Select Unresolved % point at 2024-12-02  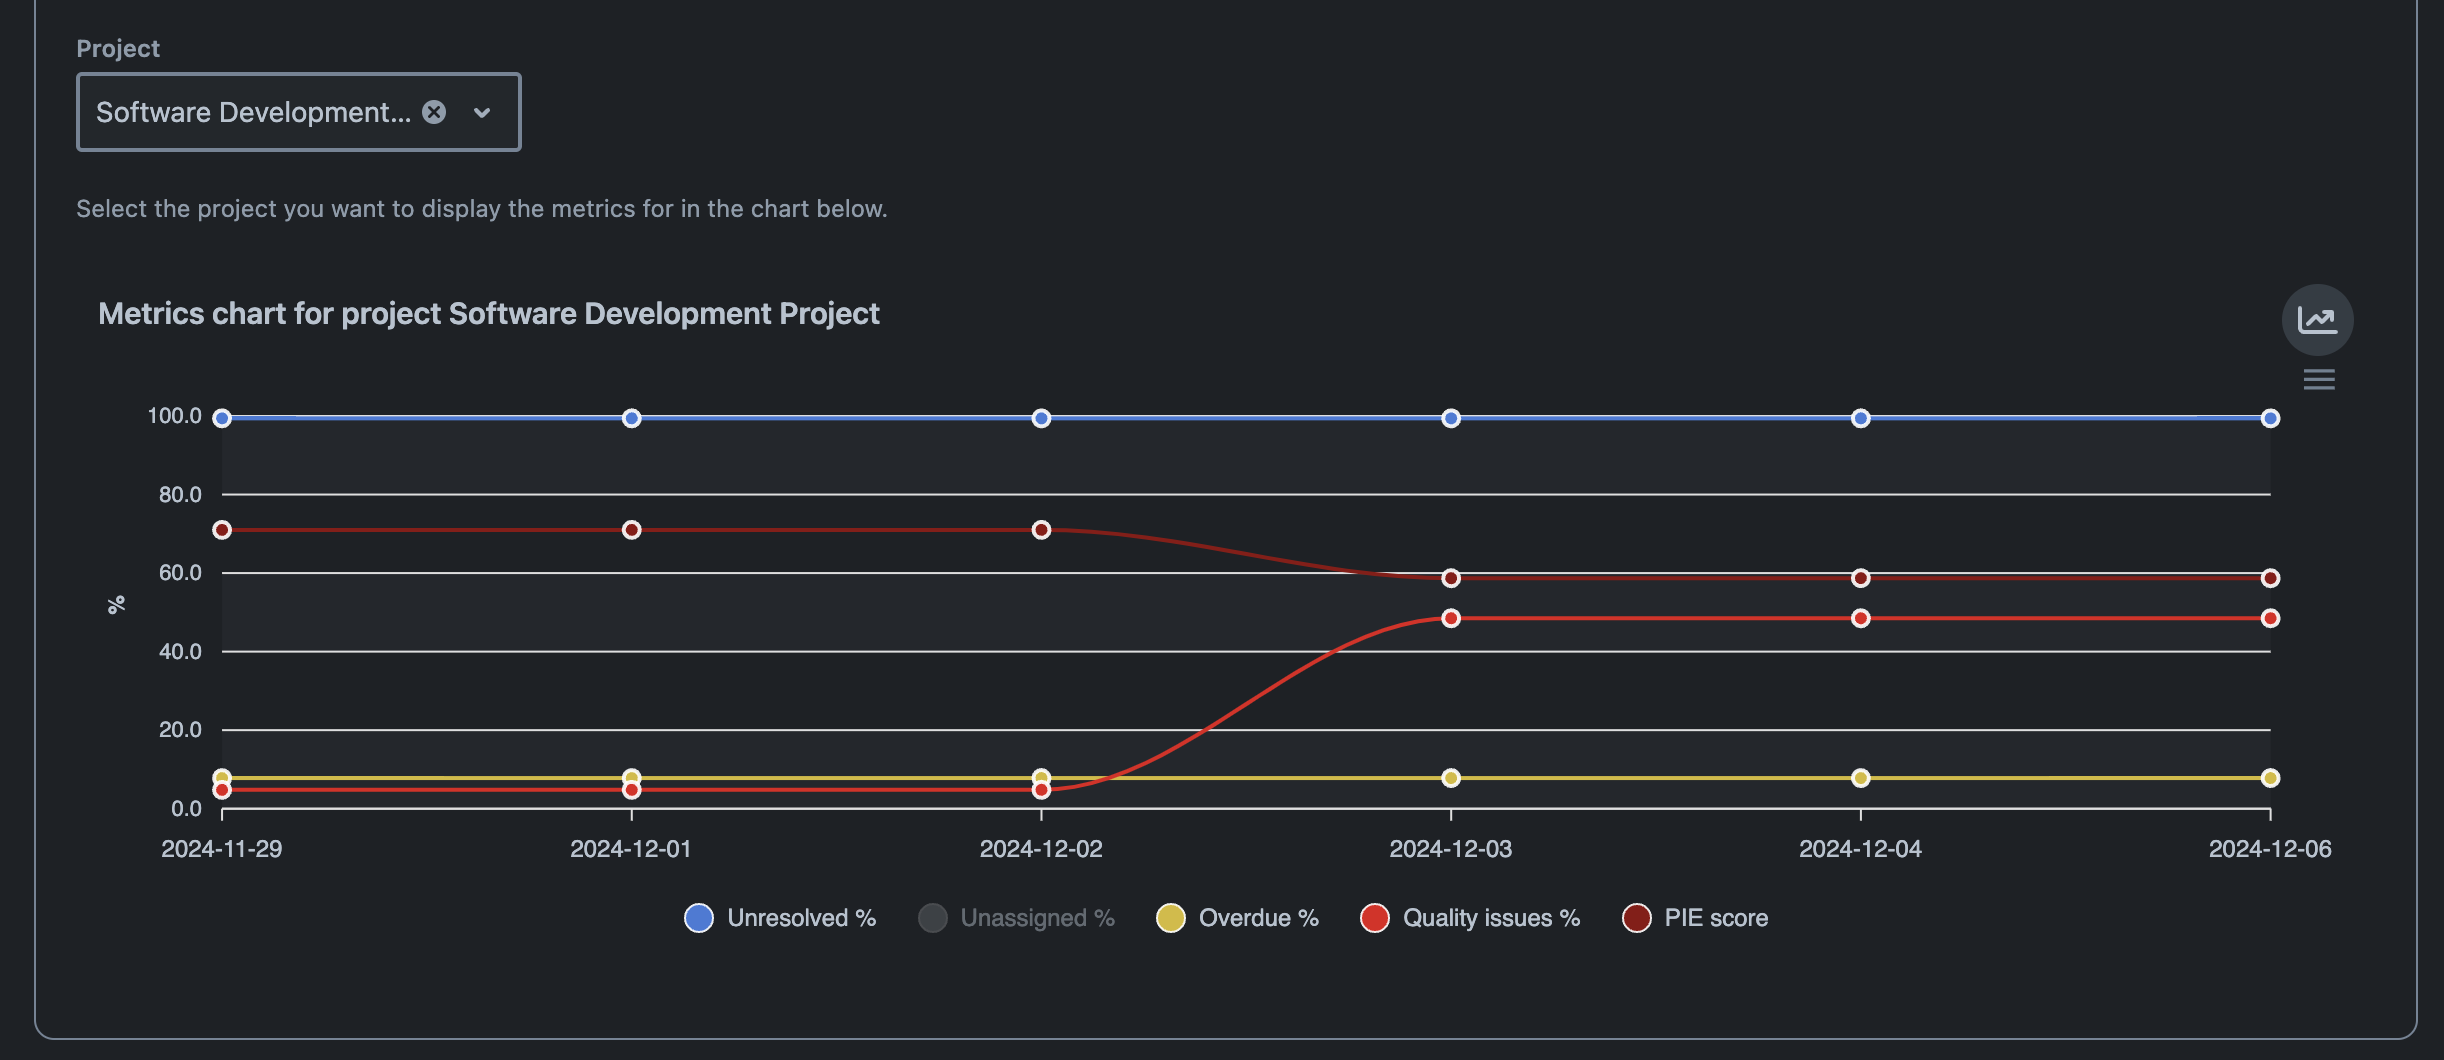[1041, 418]
